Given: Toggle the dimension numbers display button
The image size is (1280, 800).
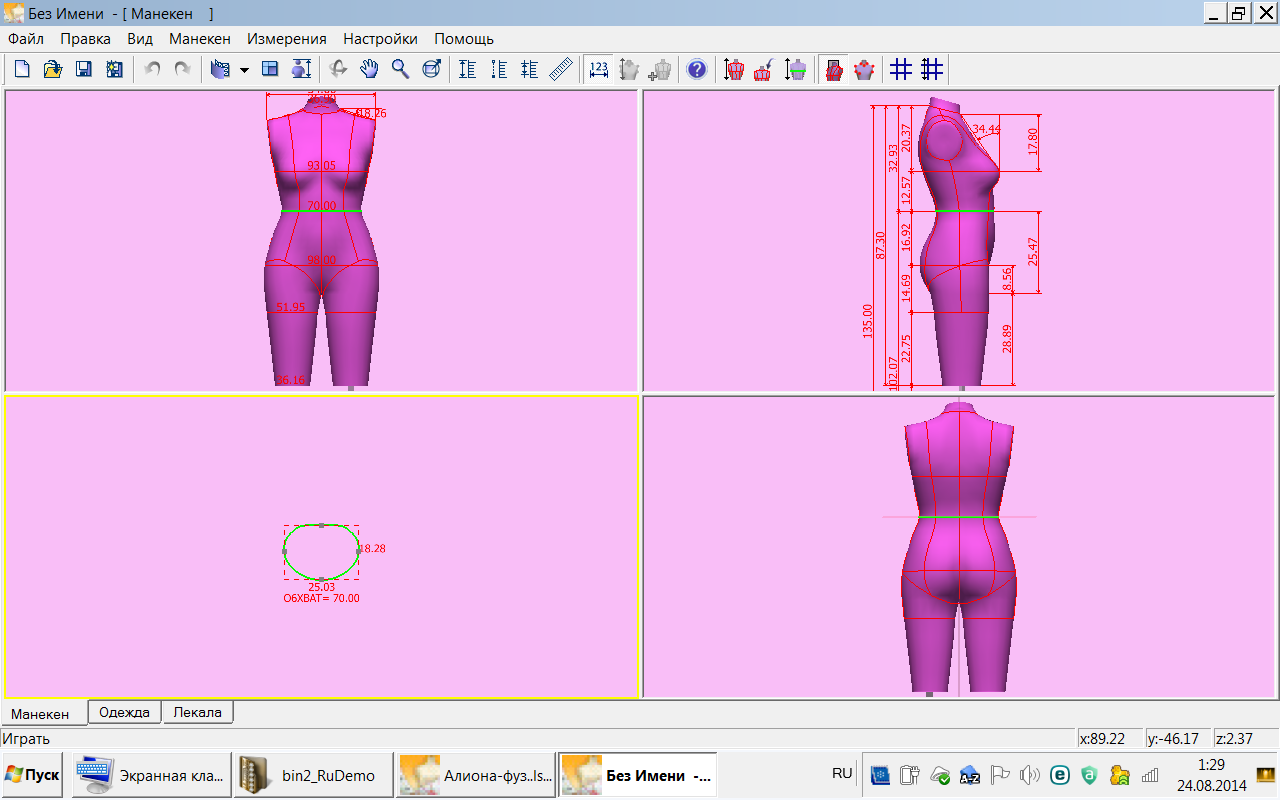Looking at the screenshot, I should pos(598,69).
